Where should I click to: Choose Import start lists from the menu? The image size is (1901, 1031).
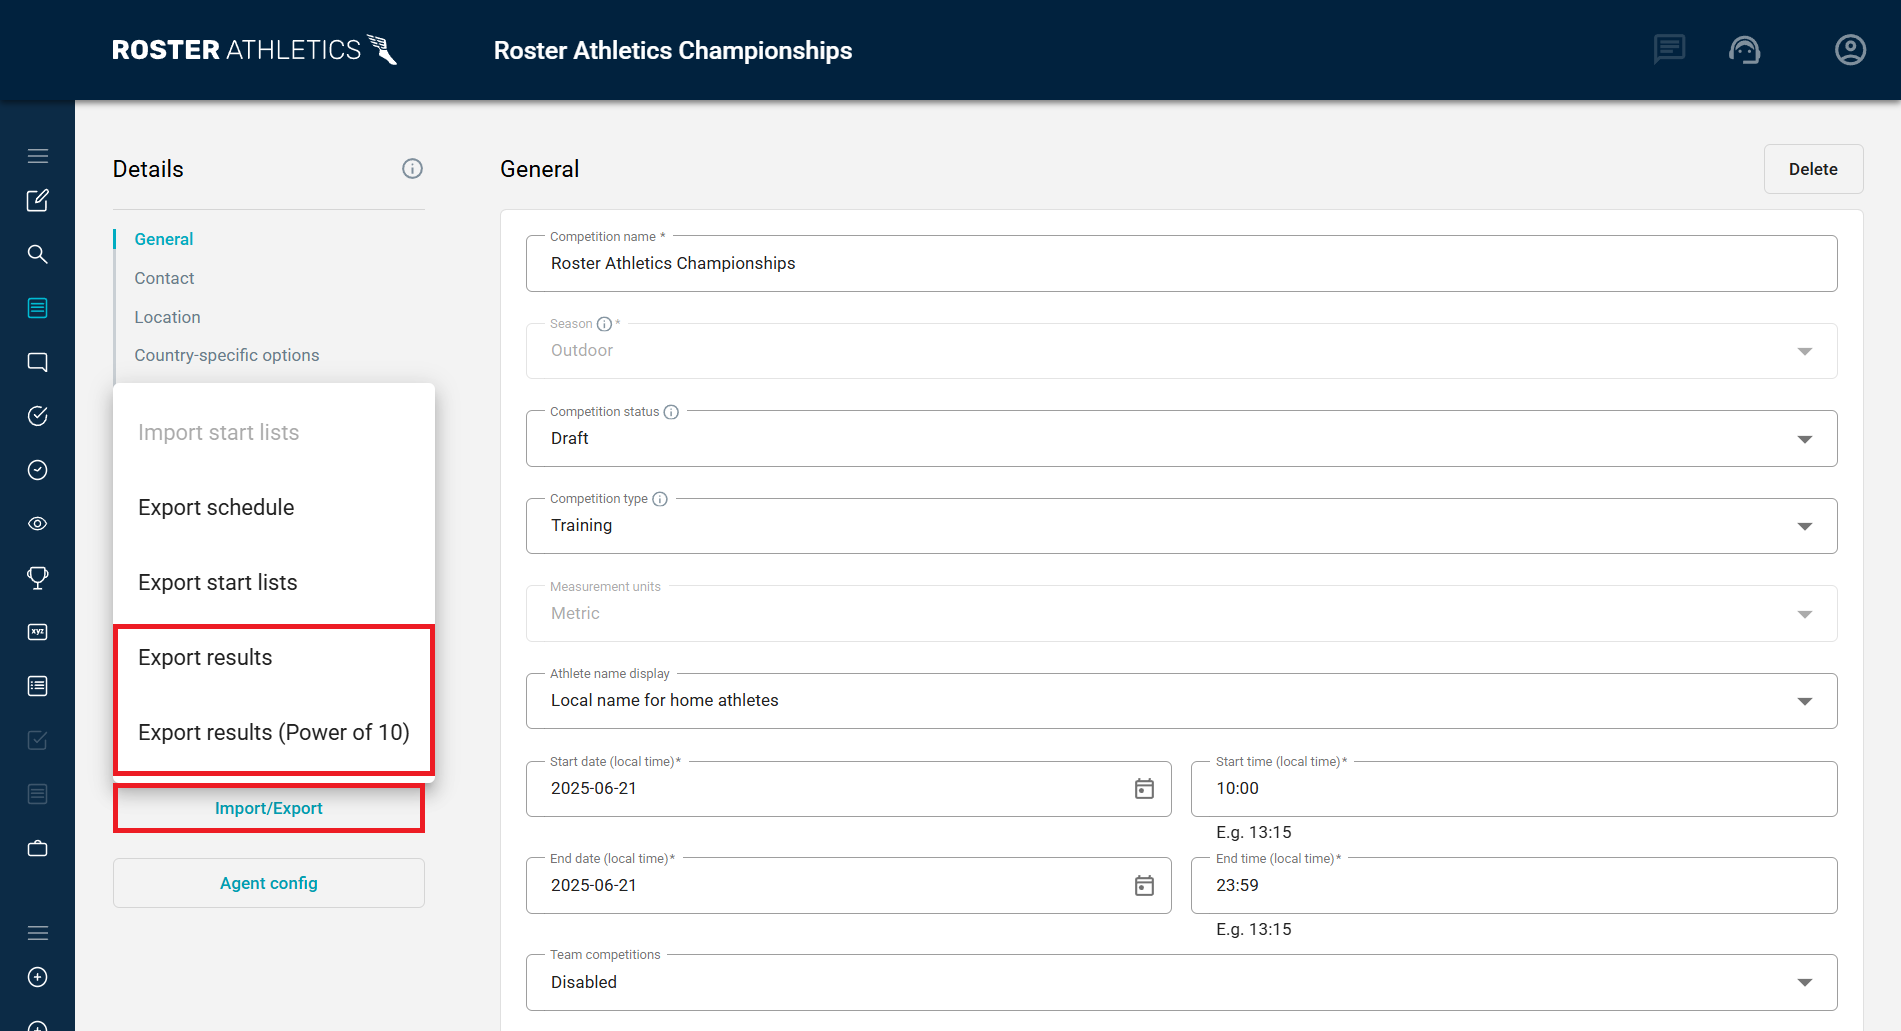point(274,433)
